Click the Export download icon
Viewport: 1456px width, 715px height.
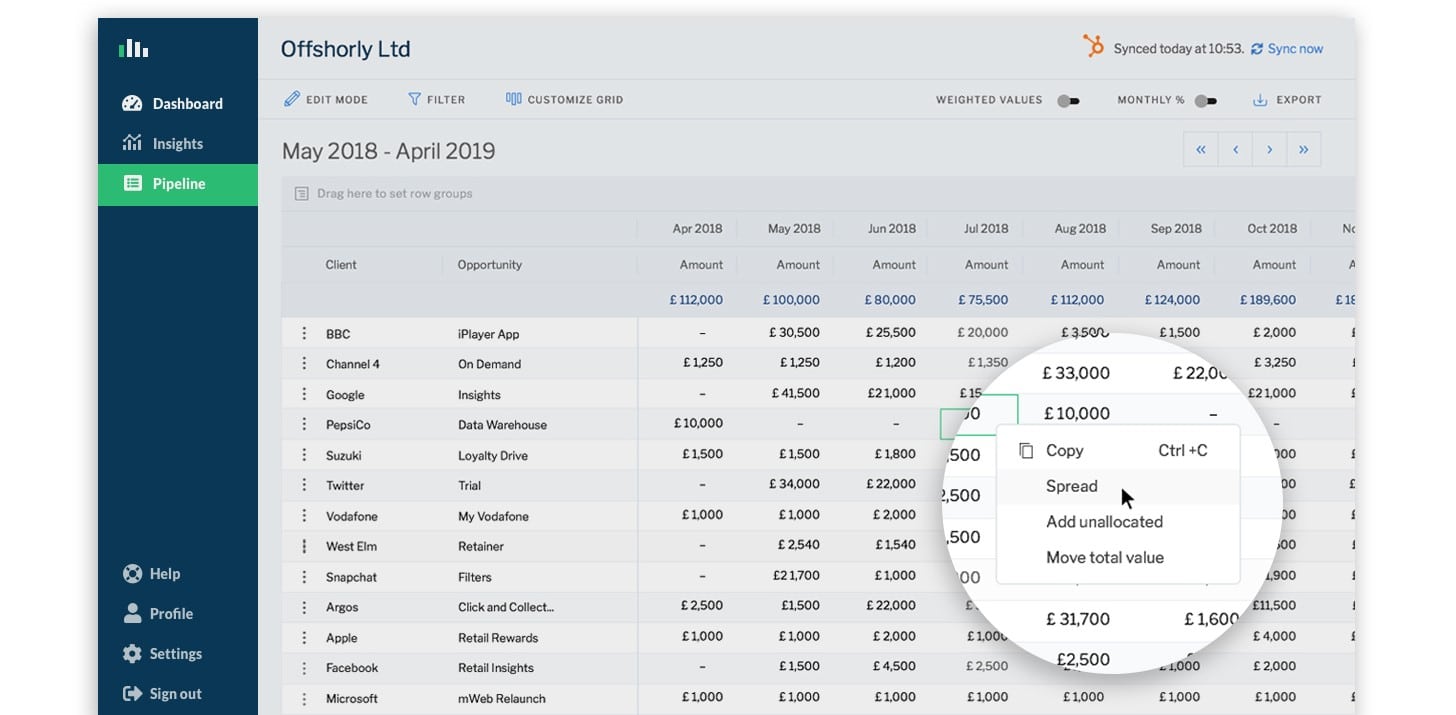(1260, 100)
